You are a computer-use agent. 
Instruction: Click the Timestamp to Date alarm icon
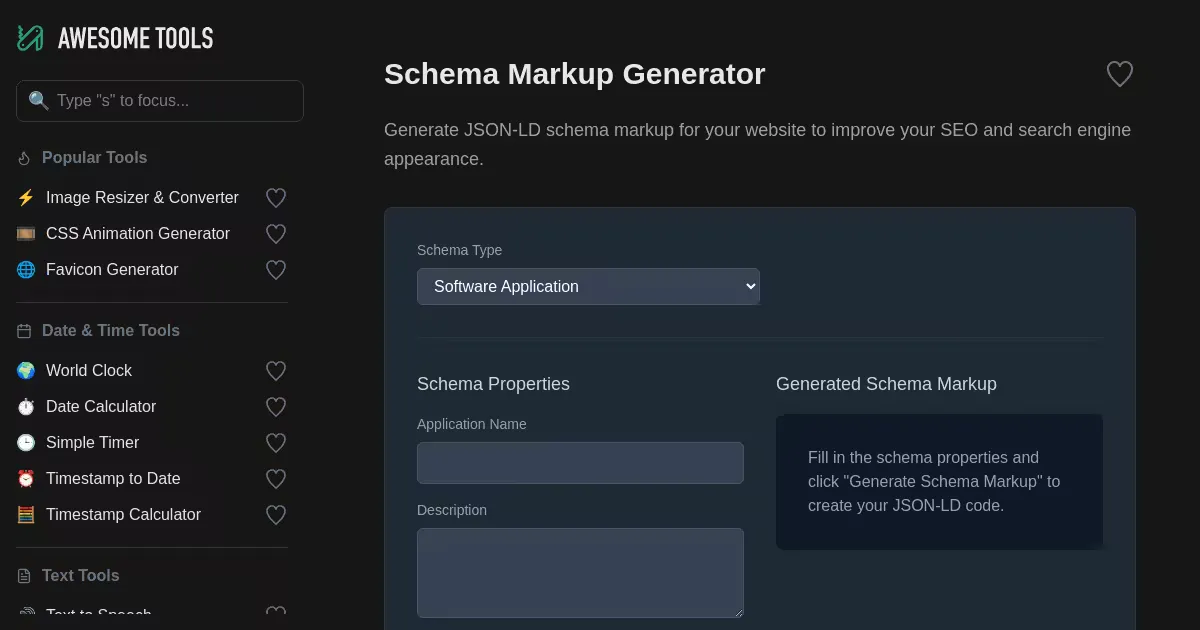(26, 479)
